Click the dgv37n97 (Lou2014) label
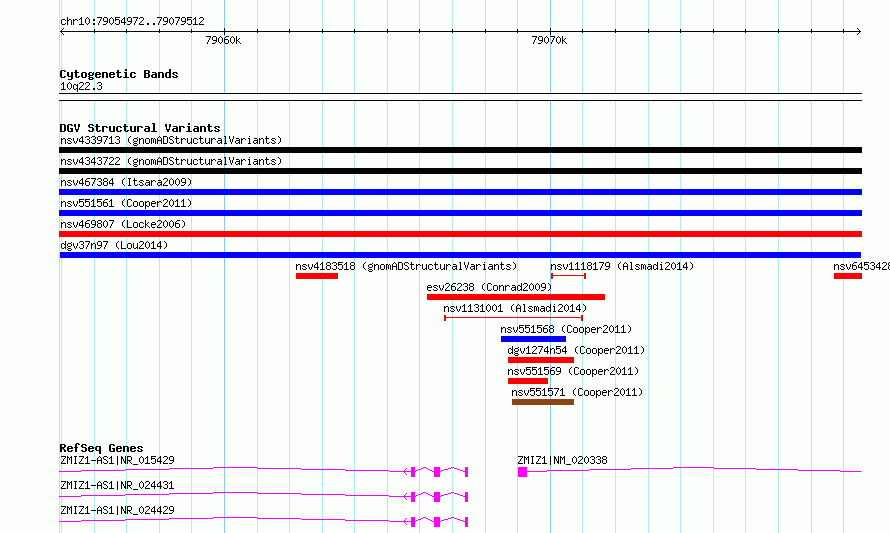This screenshot has width=890, height=533. (114, 245)
